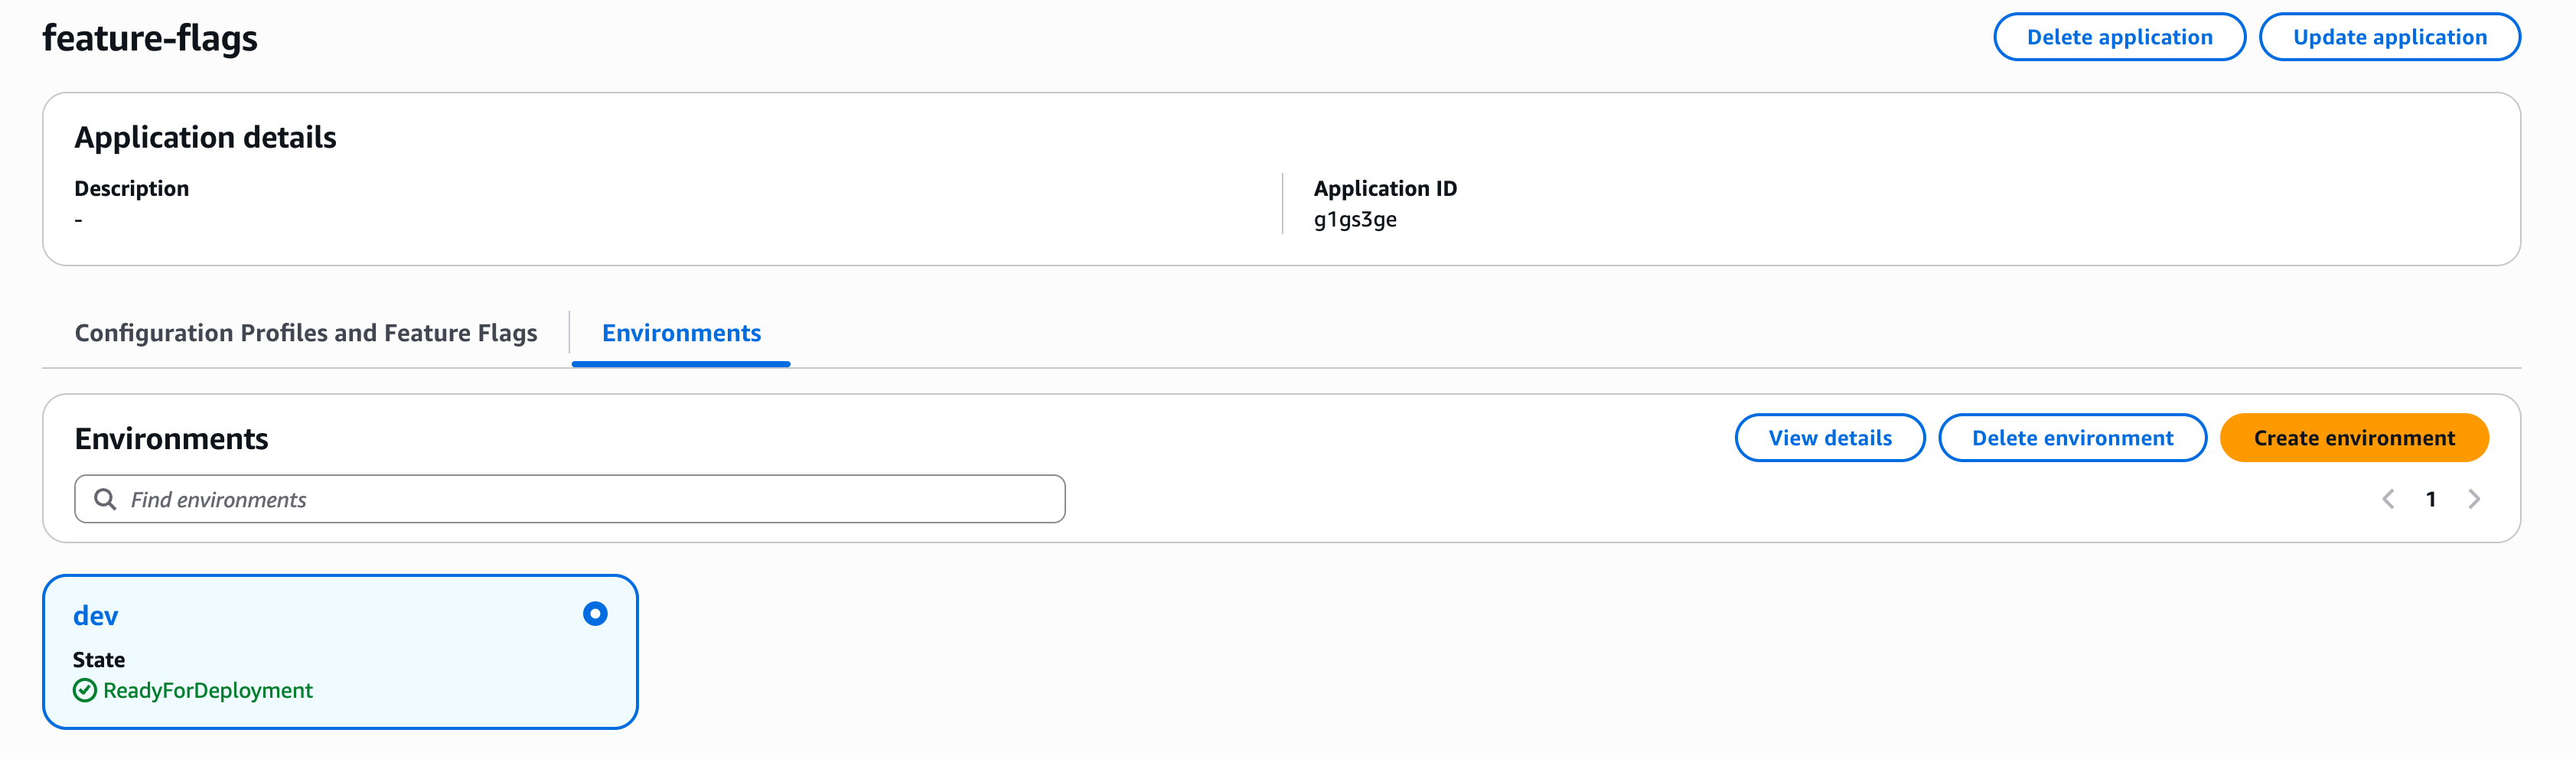Click the ReadyForDeployment green check icon
Viewport: 2576px width, 759px height.
pos(85,690)
